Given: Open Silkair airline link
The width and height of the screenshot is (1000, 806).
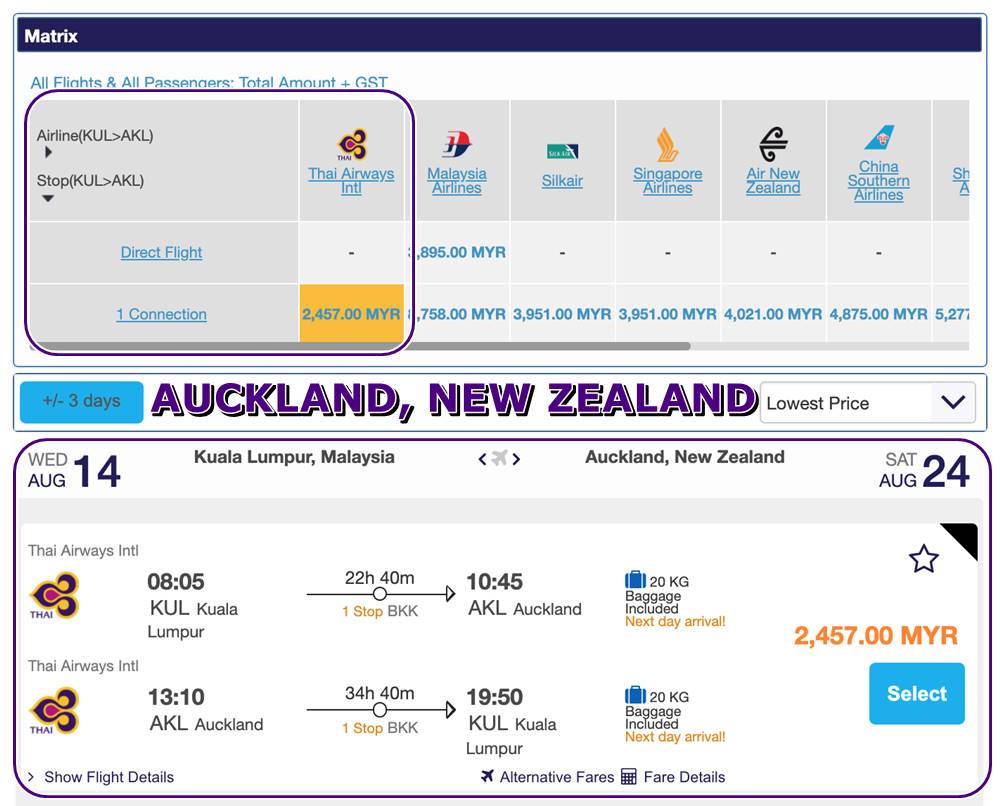Looking at the screenshot, I should [562, 181].
